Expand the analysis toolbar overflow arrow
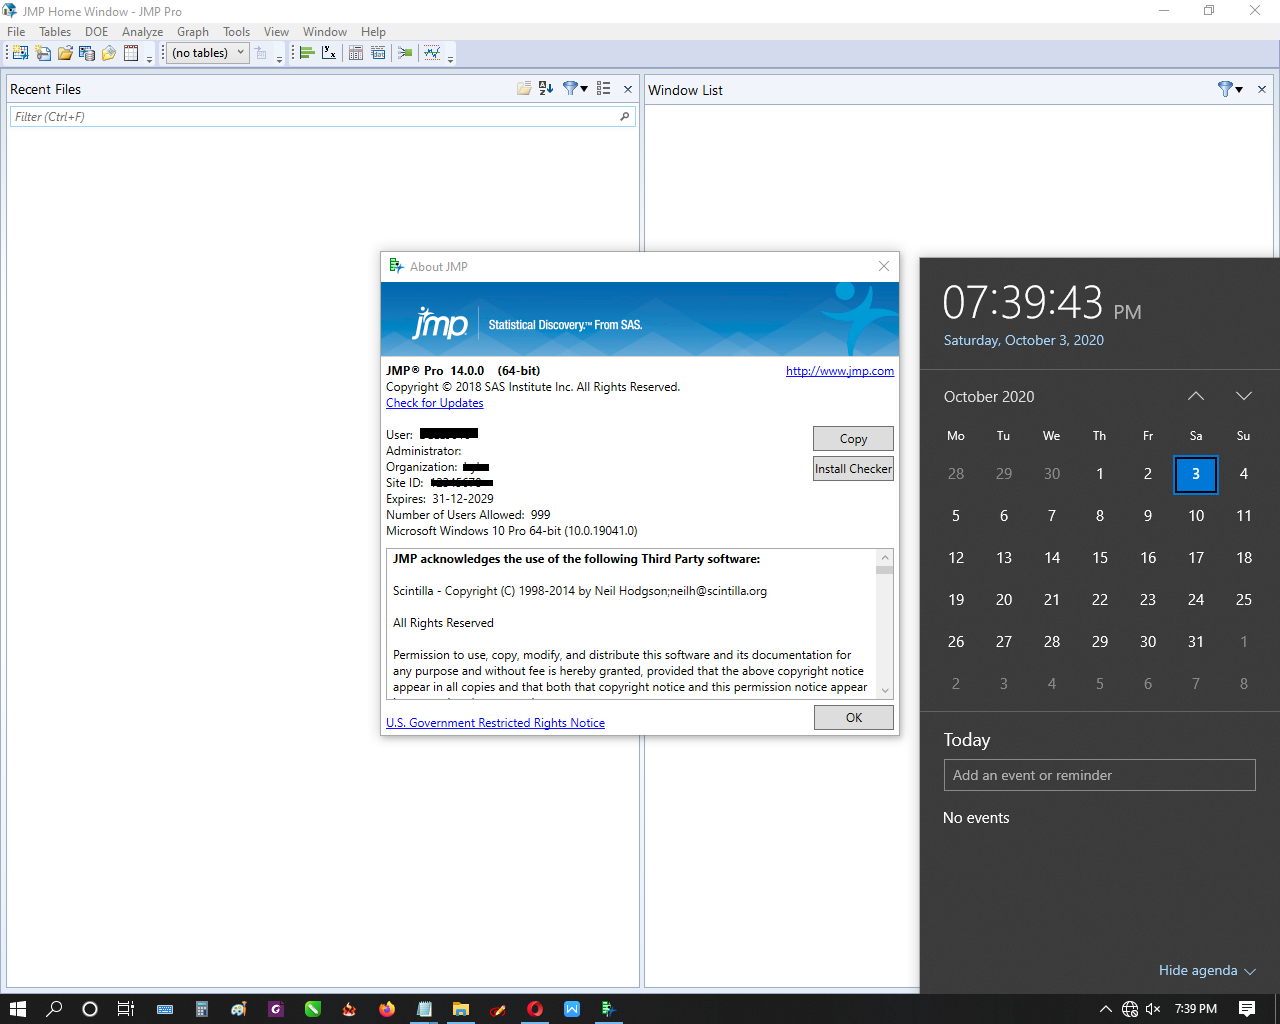 (451, 59)
